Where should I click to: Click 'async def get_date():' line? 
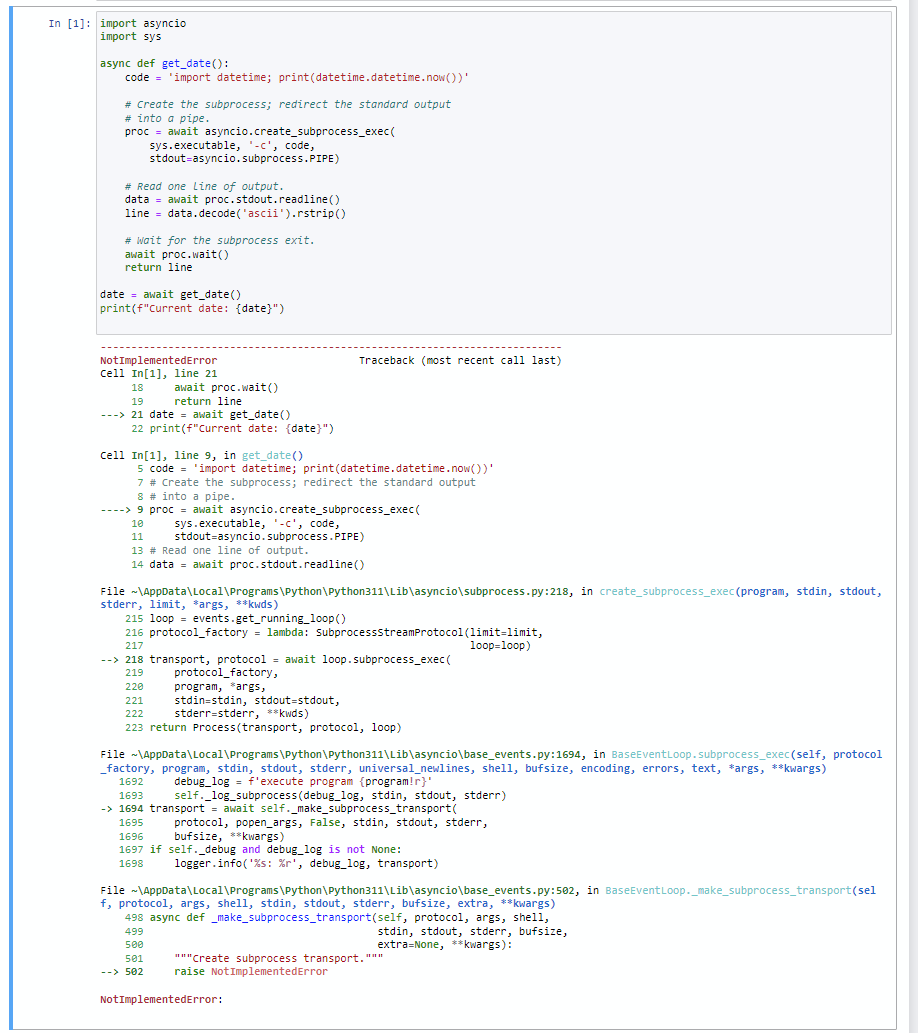(x=165, y=64)
